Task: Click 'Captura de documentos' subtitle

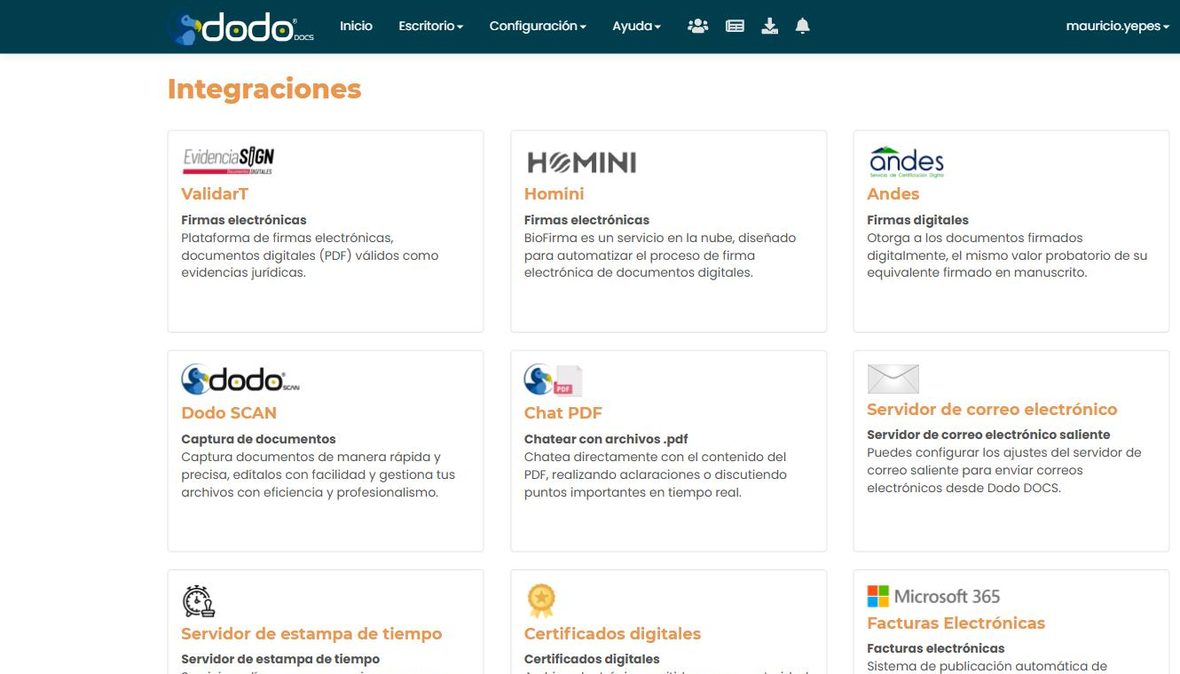Action: tap(258, 439)
